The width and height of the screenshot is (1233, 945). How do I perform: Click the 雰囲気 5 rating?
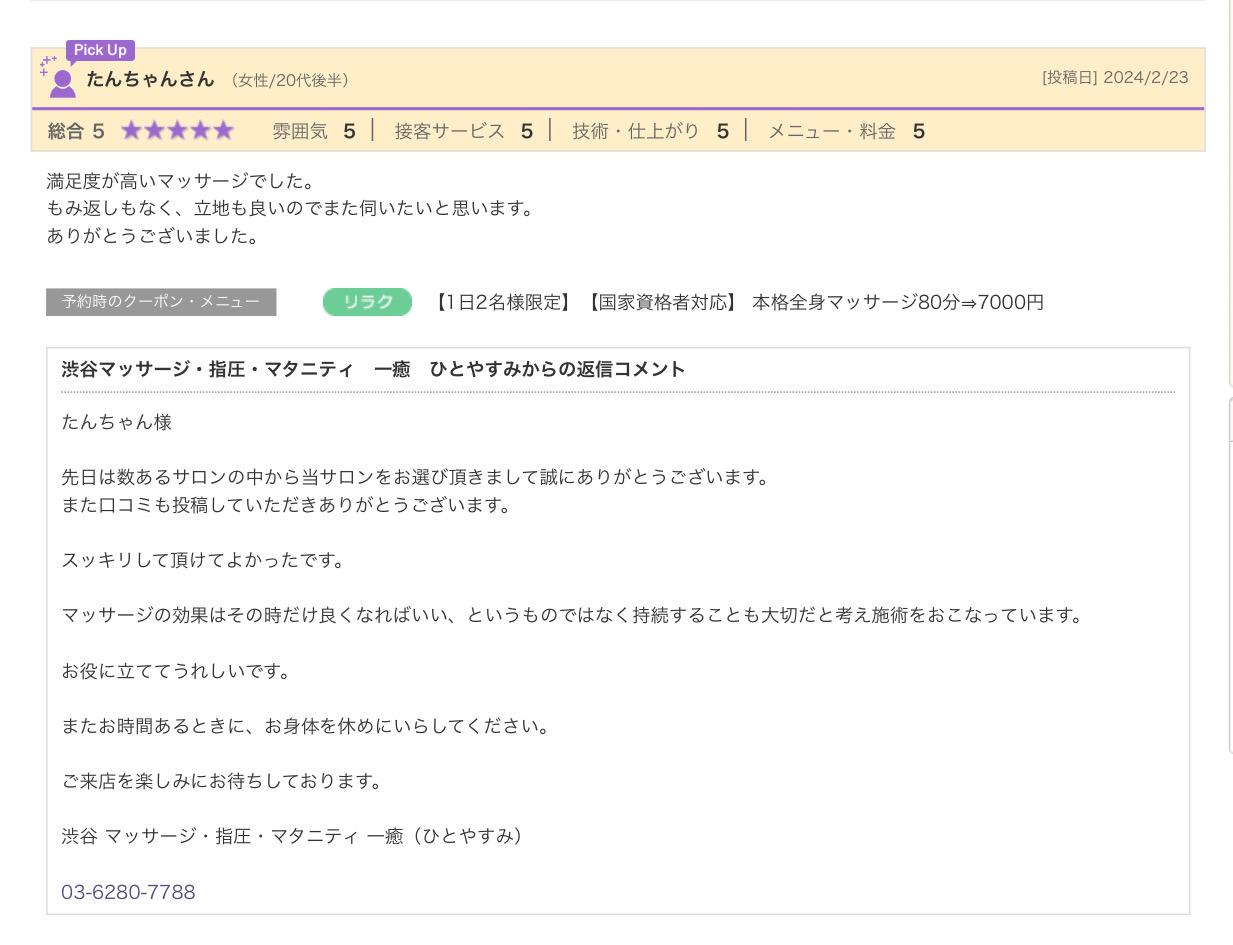[314, 131]
